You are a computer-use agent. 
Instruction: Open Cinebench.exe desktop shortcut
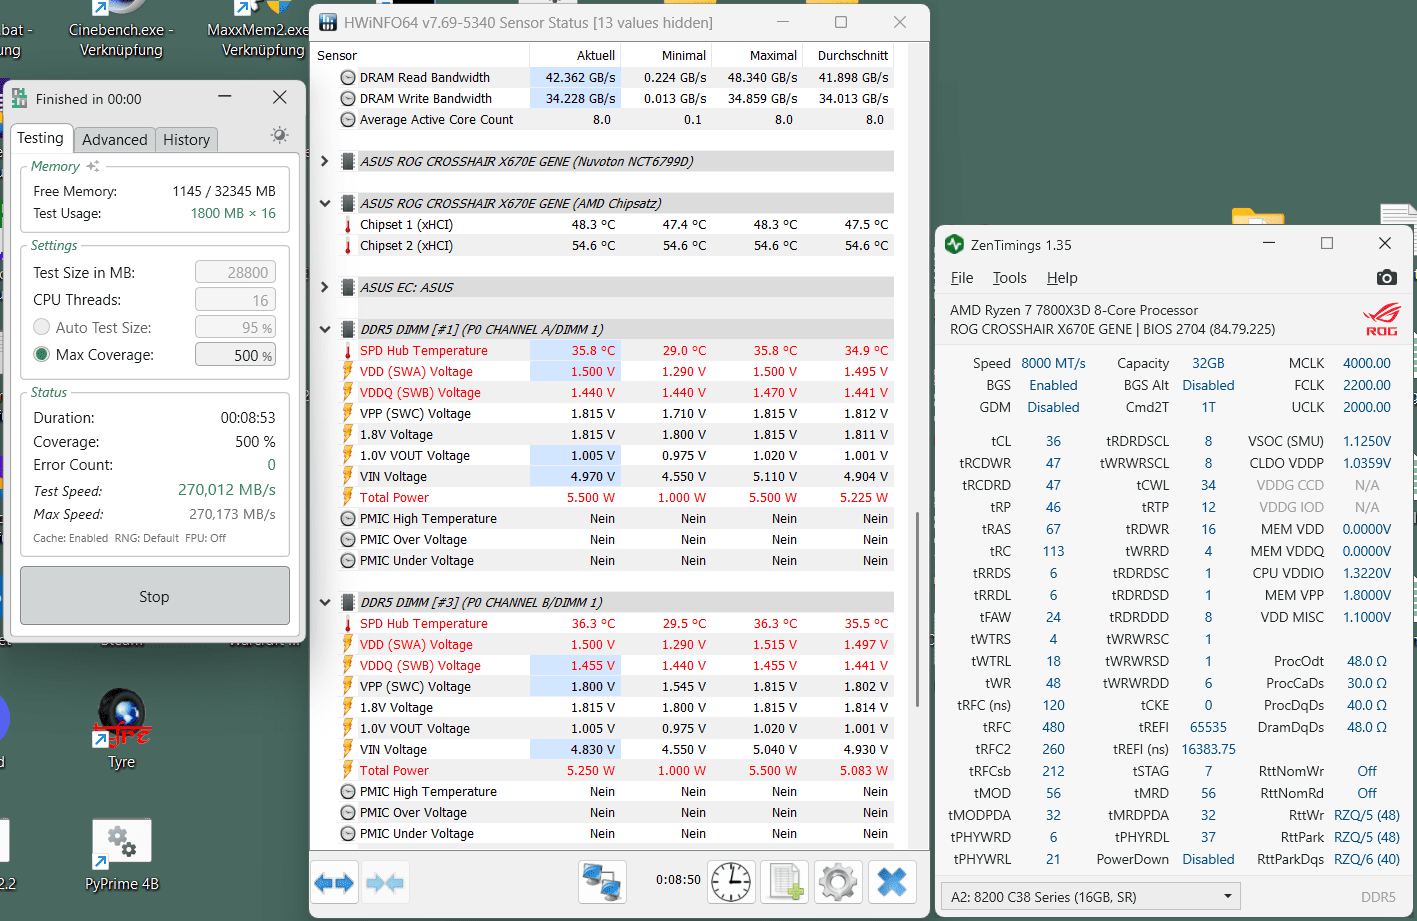[x=121, y=30]
